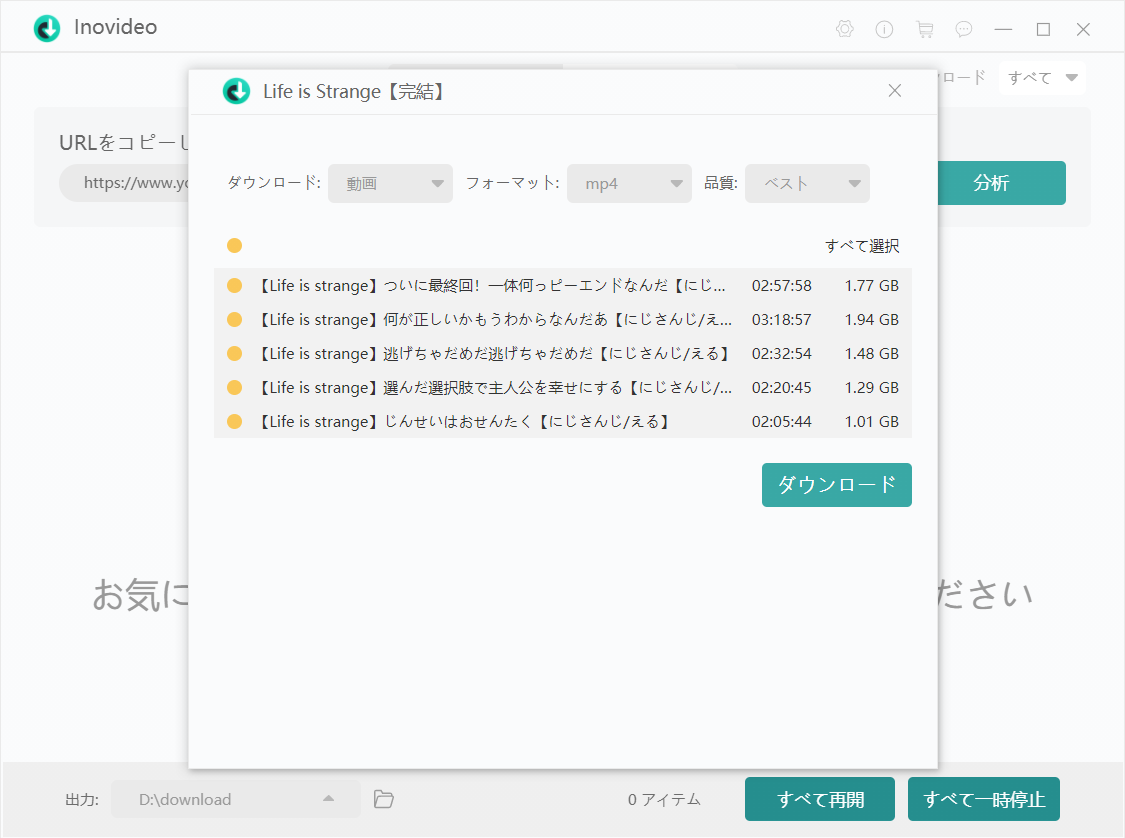Toggle selection of the 02:57:58 video

[235, 286]
